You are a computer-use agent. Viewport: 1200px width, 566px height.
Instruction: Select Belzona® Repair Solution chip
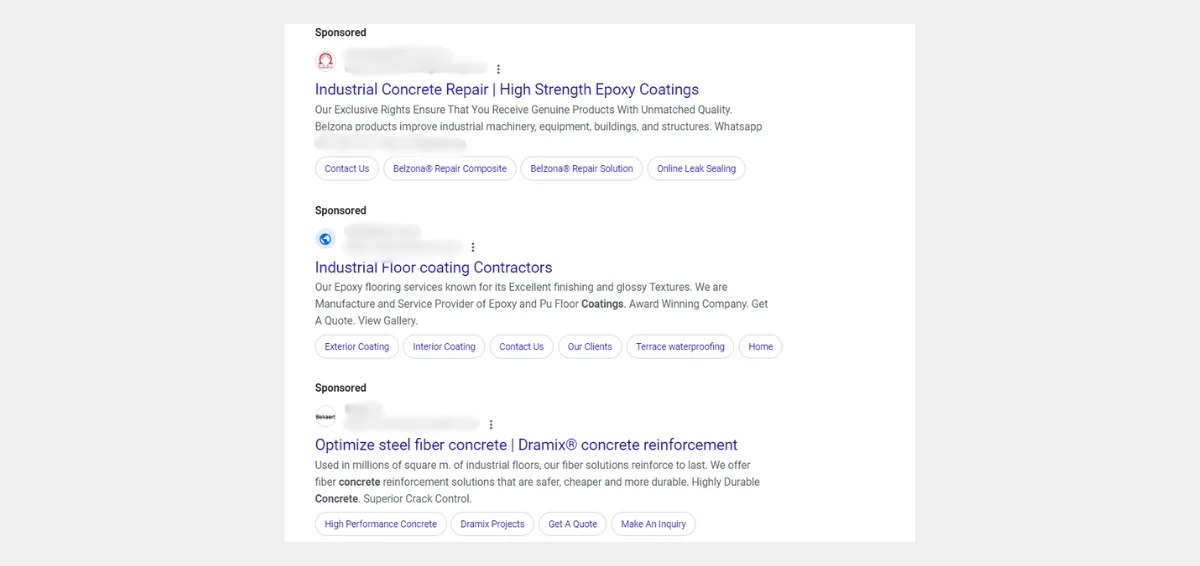(582, 169)
